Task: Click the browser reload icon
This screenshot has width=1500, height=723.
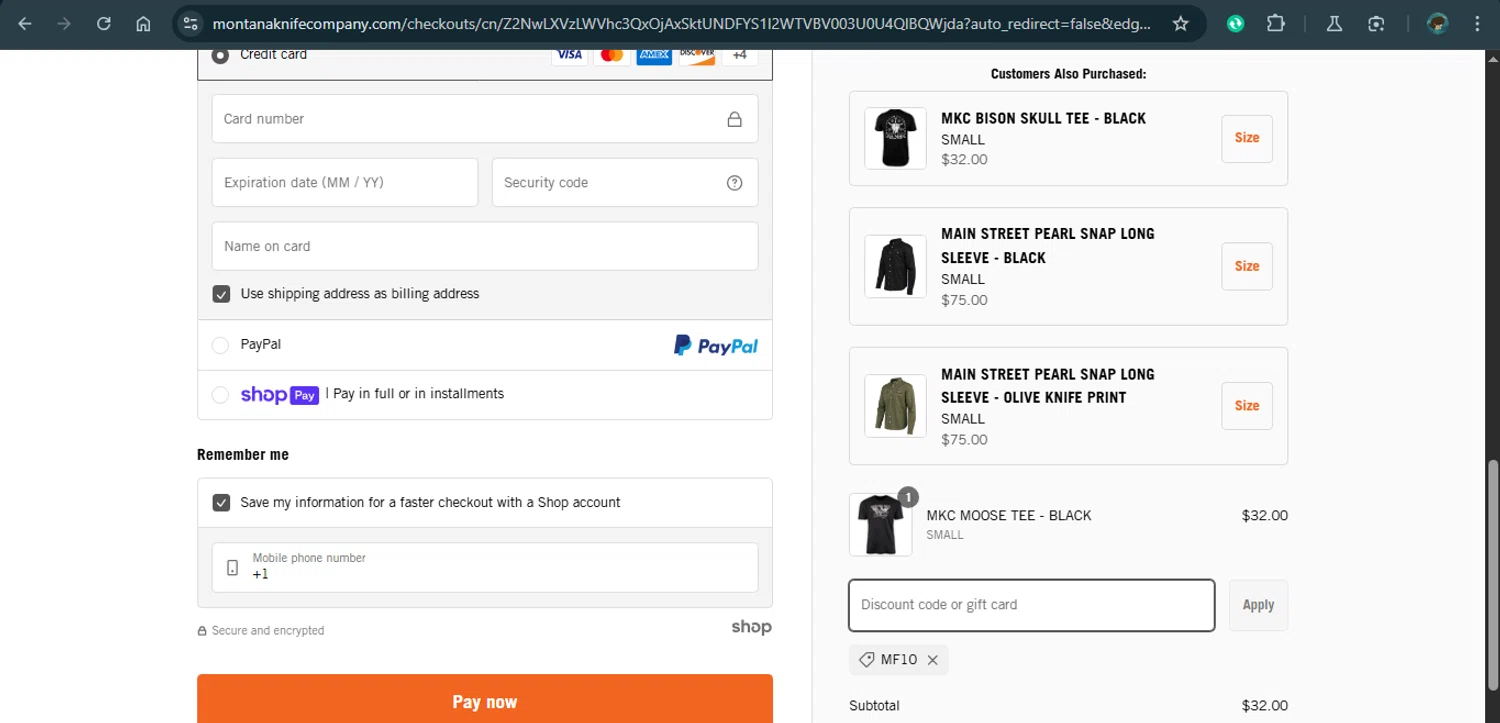Action: pyautogui.click(x=104, y=24)
